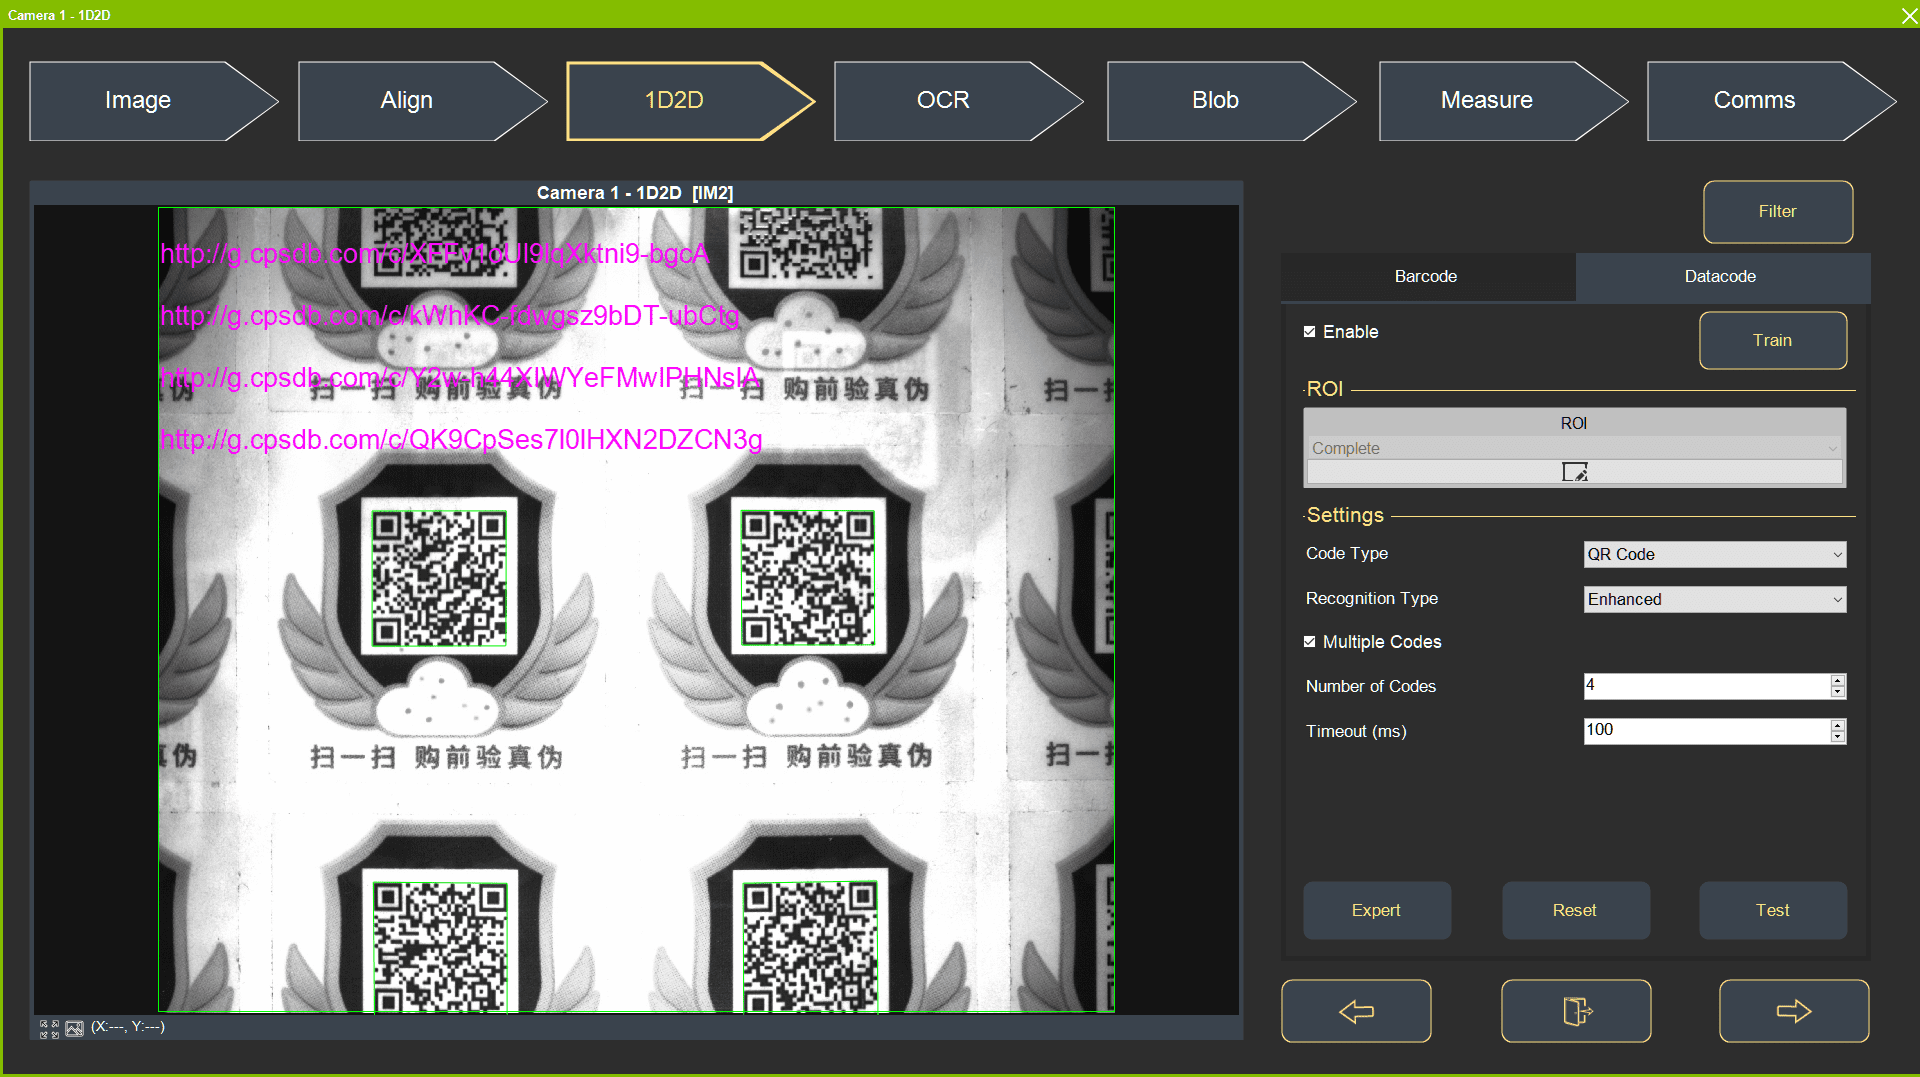Click the Number of Codes input field
This screenshot has width=1920, height=1077.
(1707, 686)
